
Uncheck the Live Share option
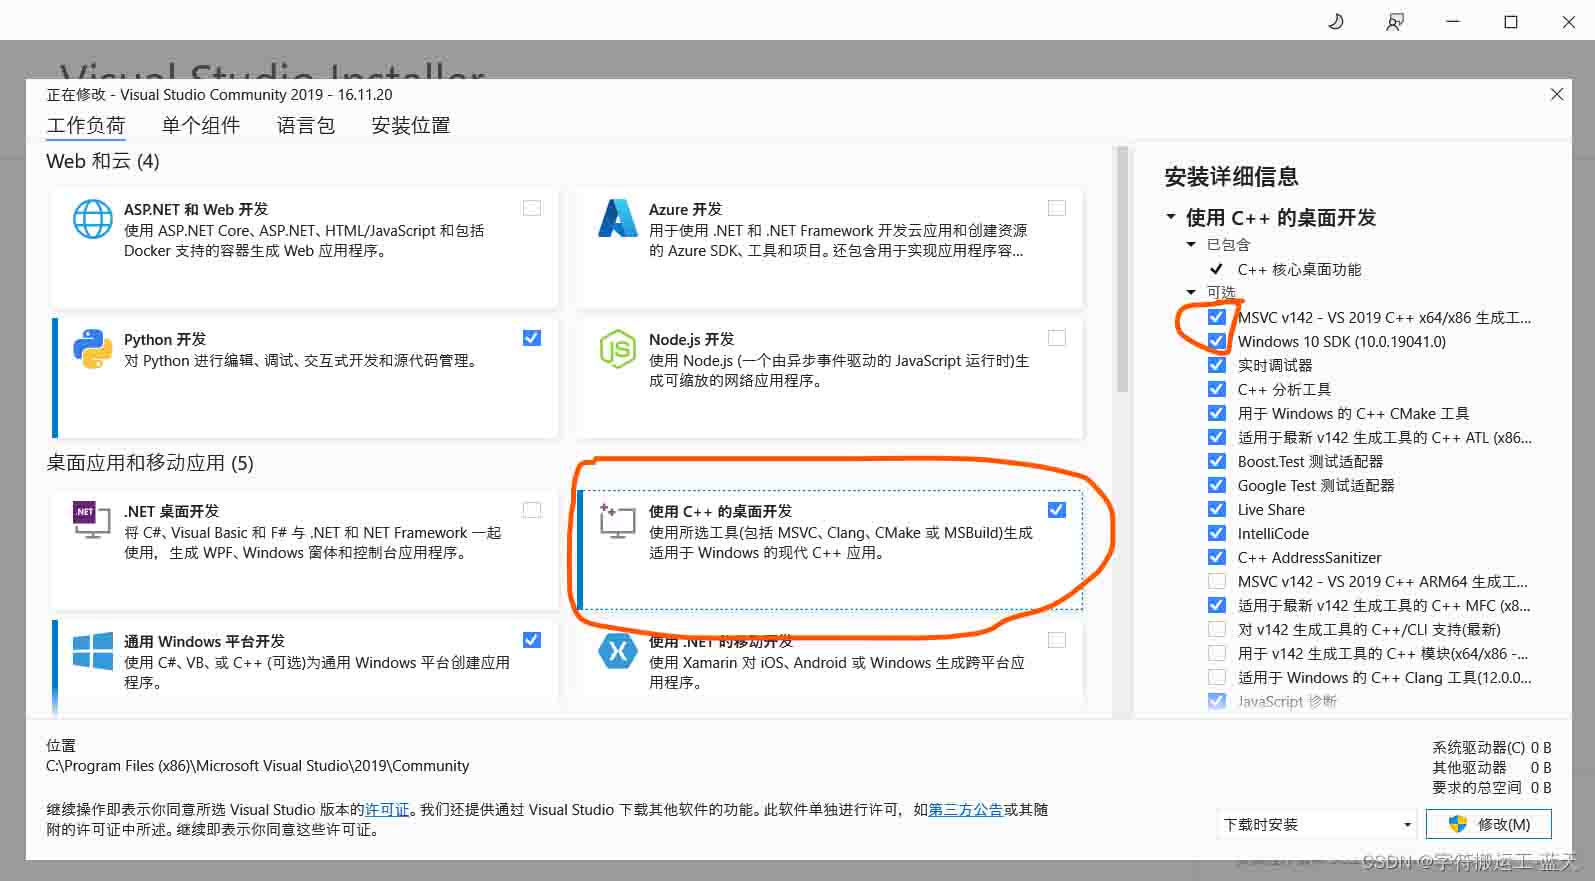coord(1217,509)
